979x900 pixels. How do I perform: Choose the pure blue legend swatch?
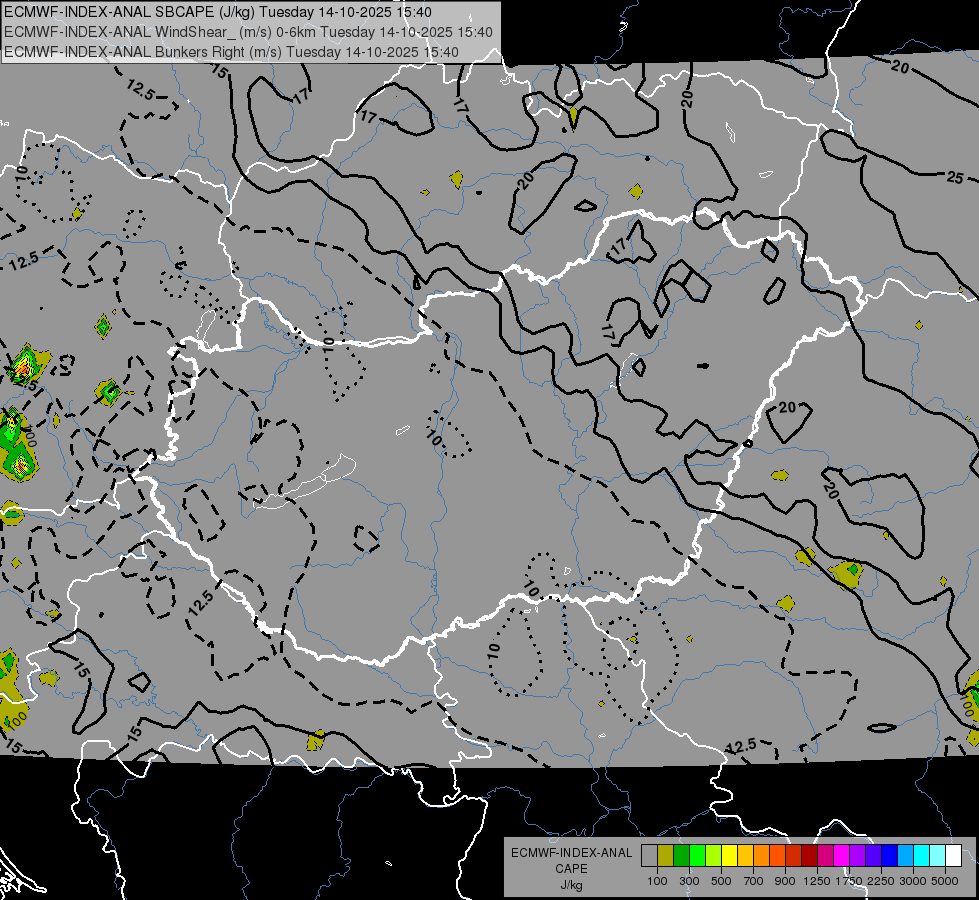click(x=889, y=856)
